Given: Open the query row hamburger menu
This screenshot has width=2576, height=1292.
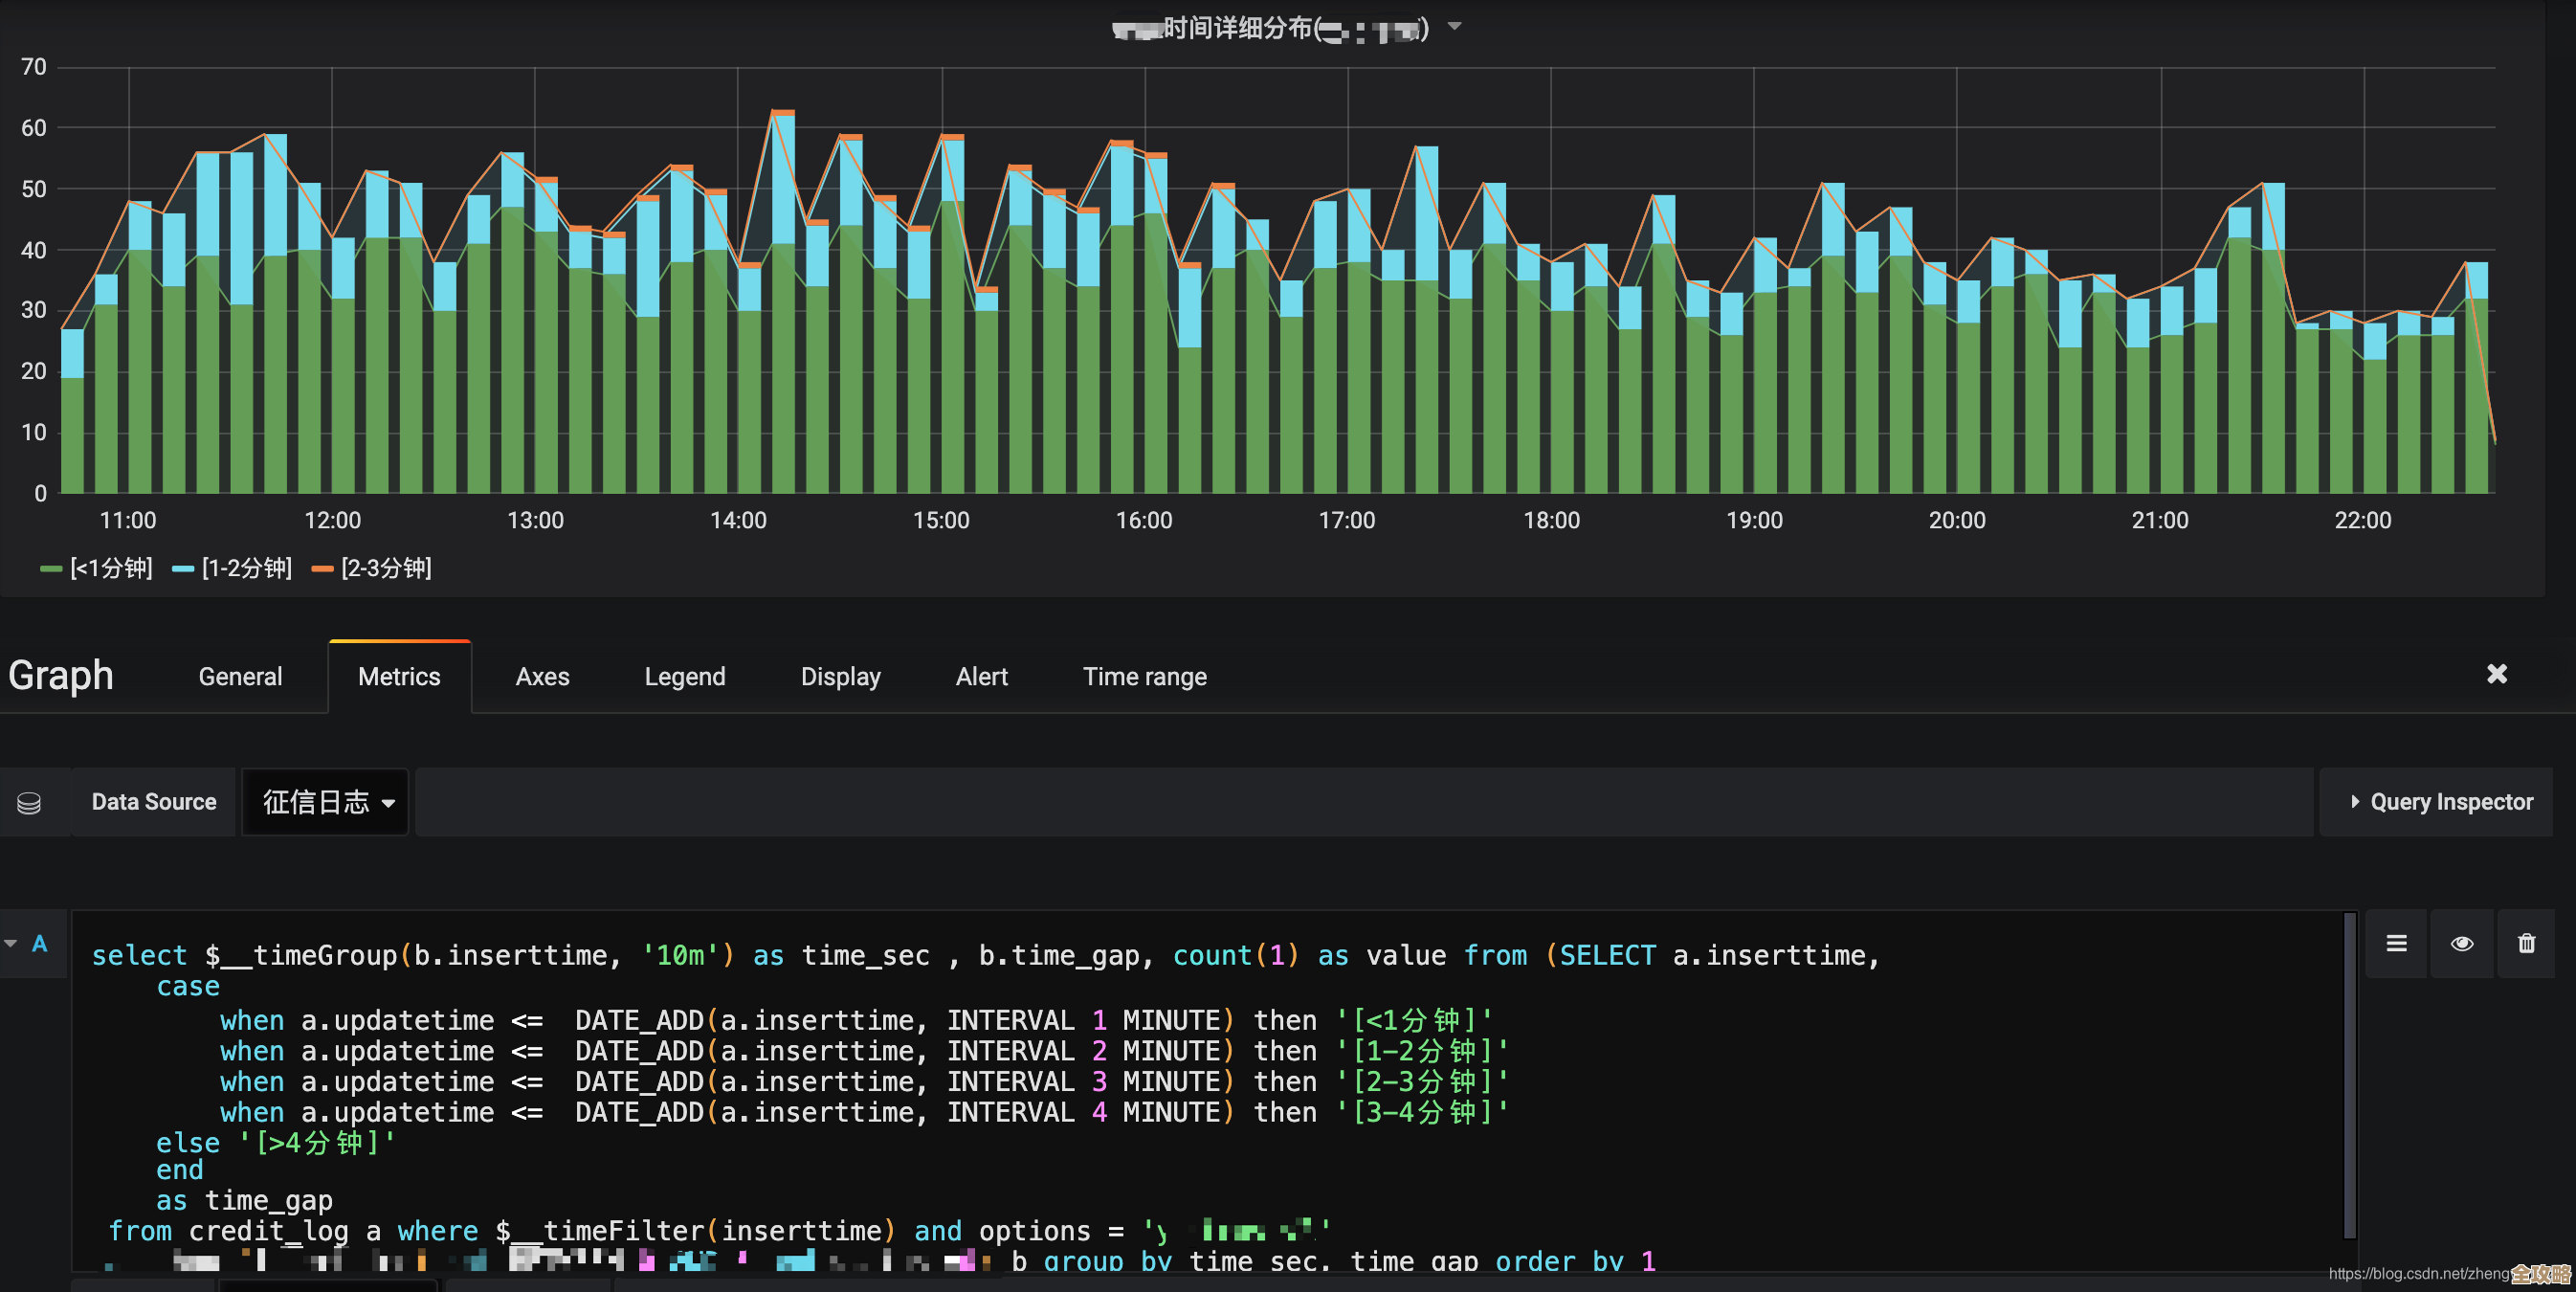Looking at the screenshot, I should click(x=2396, y=943).
